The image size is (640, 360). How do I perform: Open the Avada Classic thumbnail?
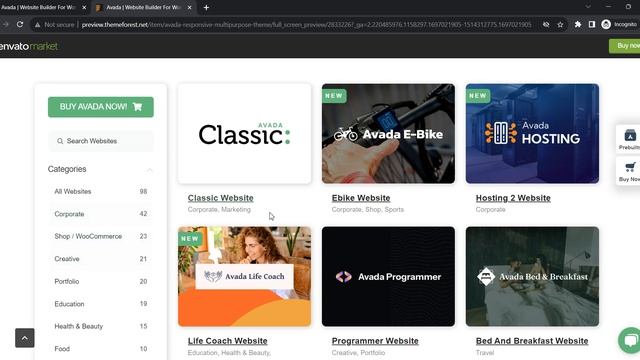[x=244, y=133]
